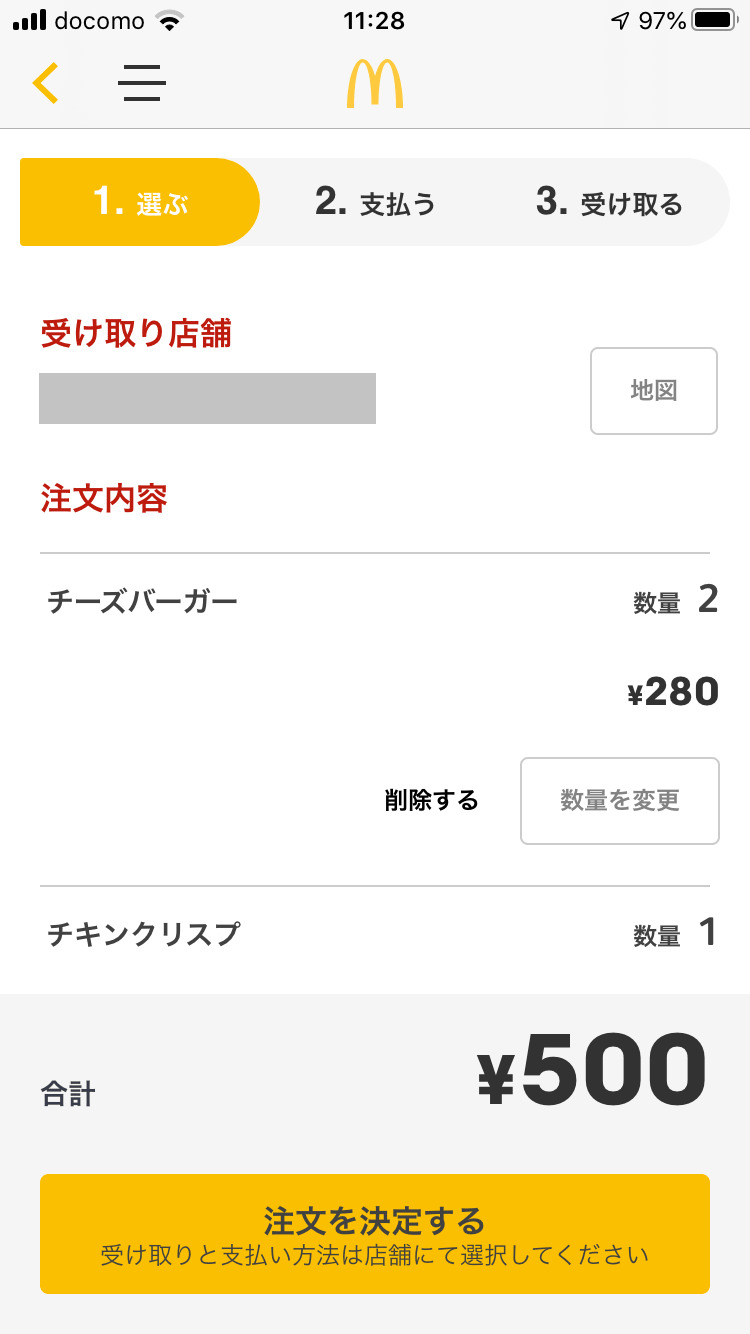This screenshot has width=750, height=1334.
Task: Switch to the 2. 支払う step
Action: (x=376, y=202)
